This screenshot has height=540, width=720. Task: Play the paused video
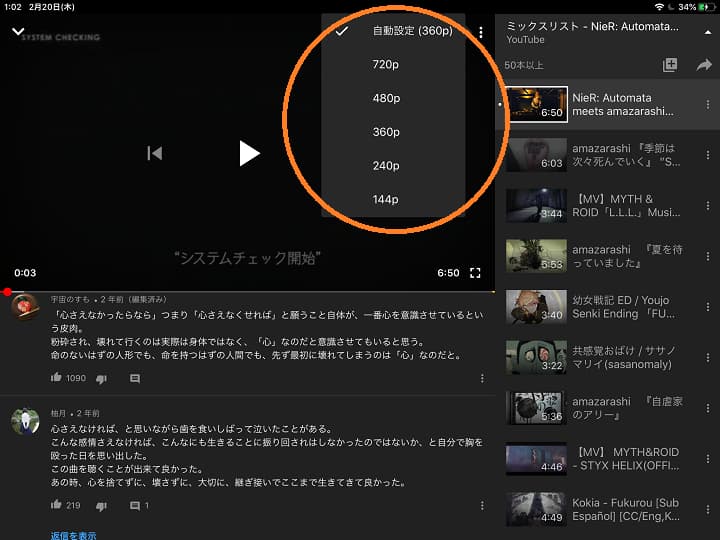[x=249, y=153]
